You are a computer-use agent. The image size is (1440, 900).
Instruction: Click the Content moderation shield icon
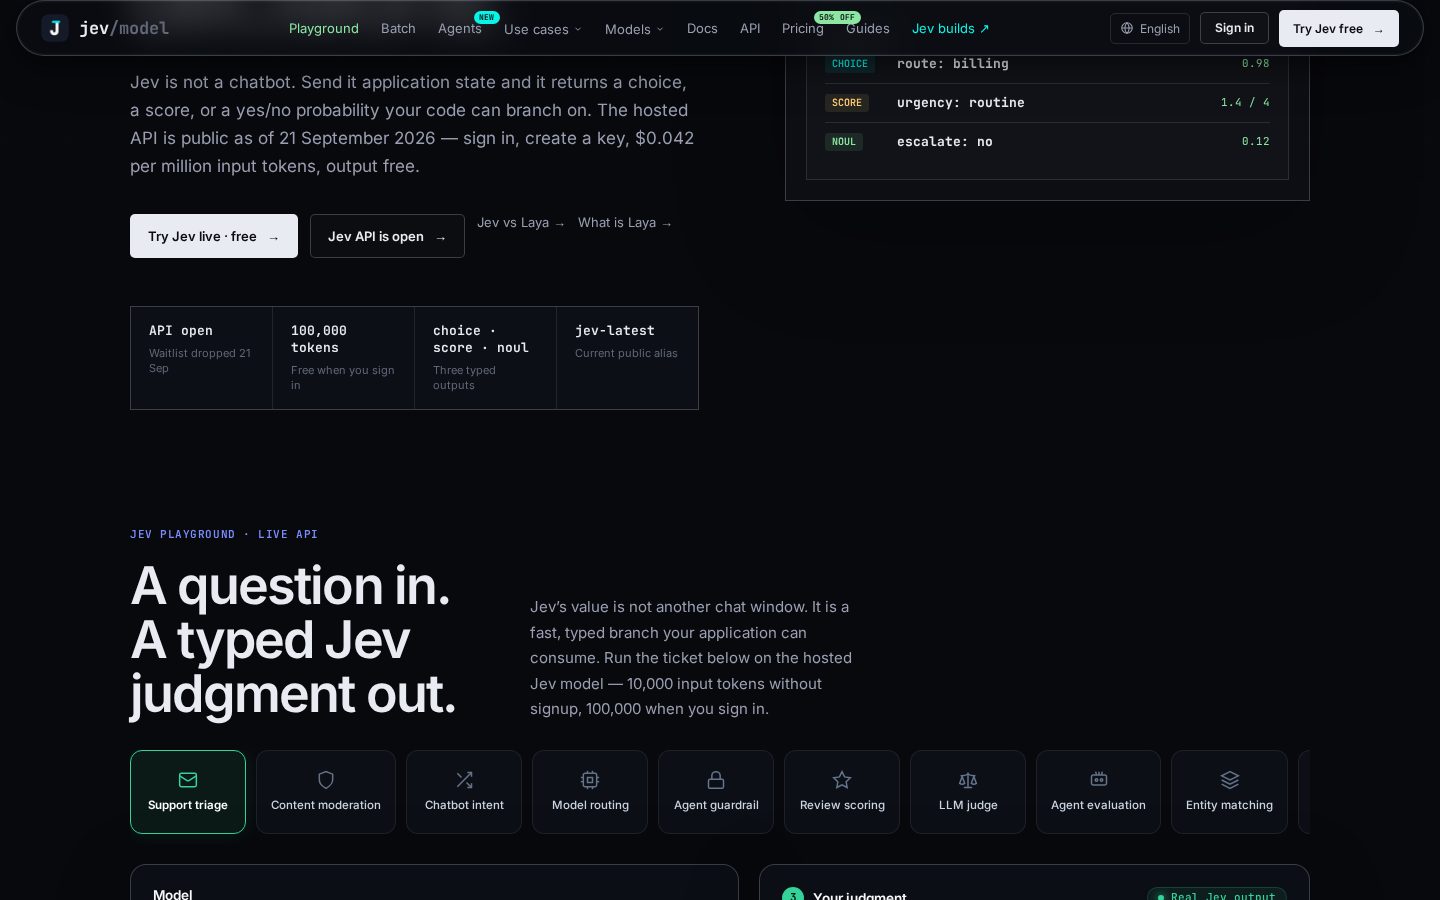326,780
